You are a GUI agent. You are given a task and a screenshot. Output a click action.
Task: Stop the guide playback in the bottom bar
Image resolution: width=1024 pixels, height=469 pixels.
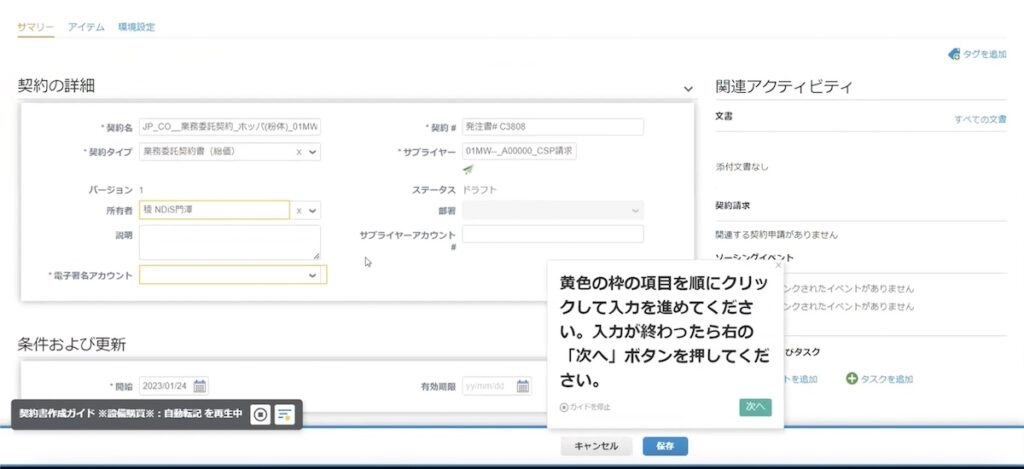click(260, 414)
